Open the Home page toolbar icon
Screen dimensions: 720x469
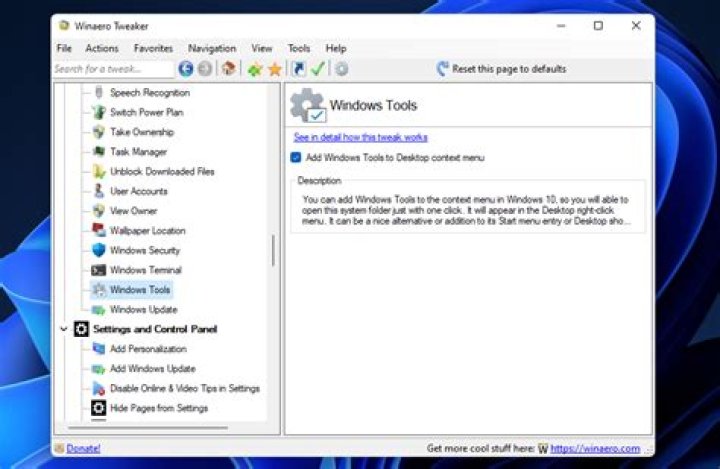229,69
